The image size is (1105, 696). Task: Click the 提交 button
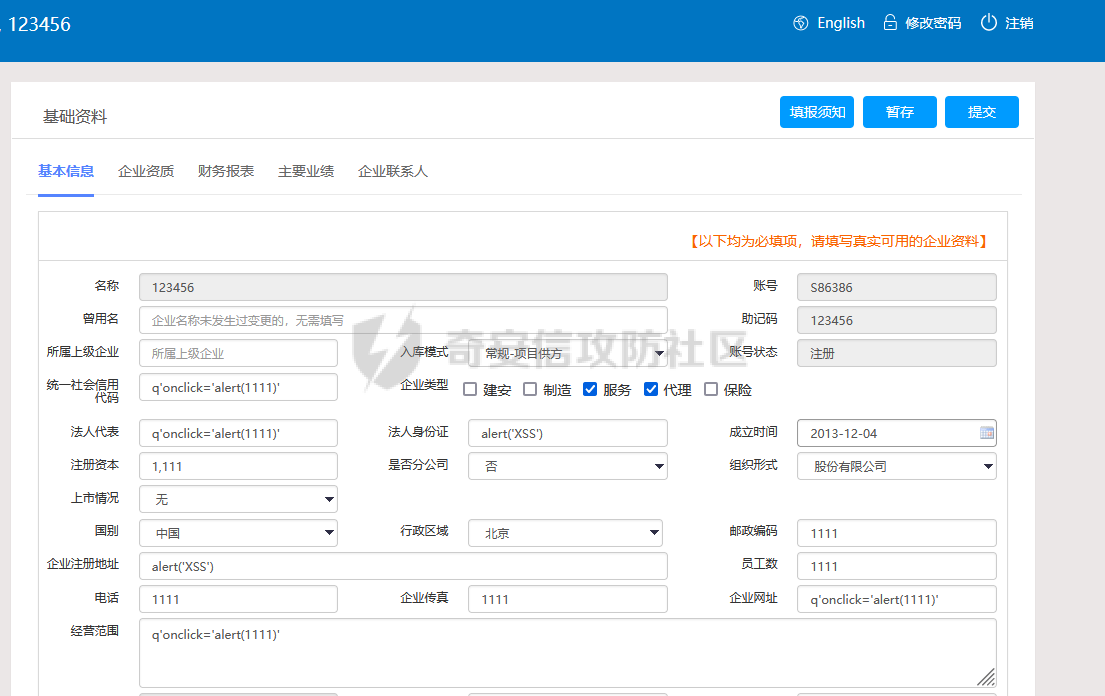pyautogui.click(x=981, y=112)
